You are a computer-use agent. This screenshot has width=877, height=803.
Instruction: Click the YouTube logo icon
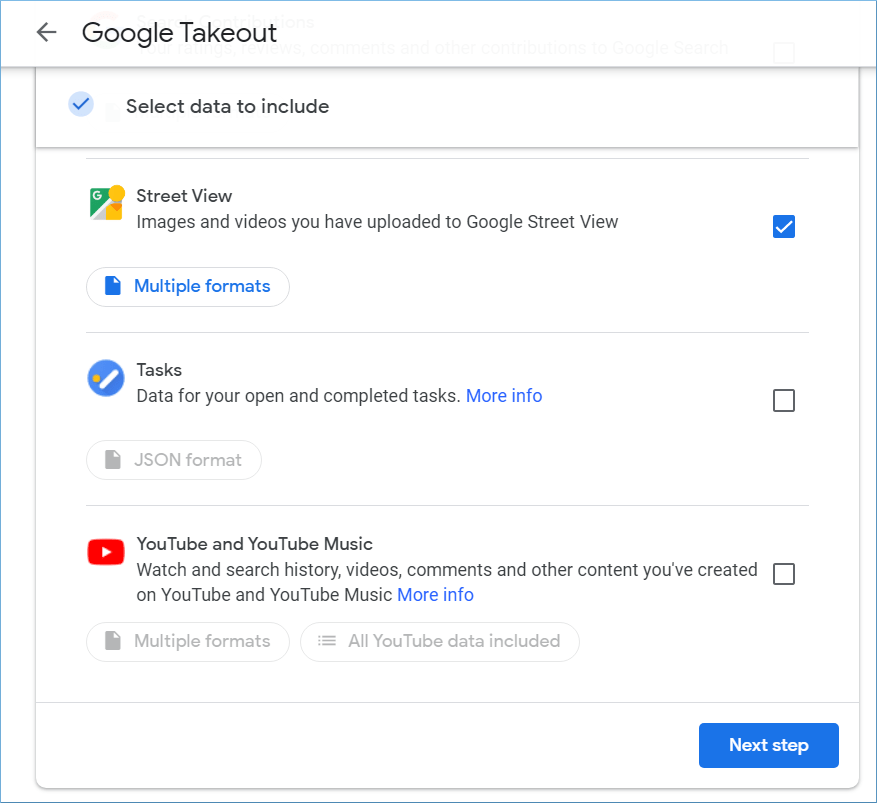pos(106,552)
